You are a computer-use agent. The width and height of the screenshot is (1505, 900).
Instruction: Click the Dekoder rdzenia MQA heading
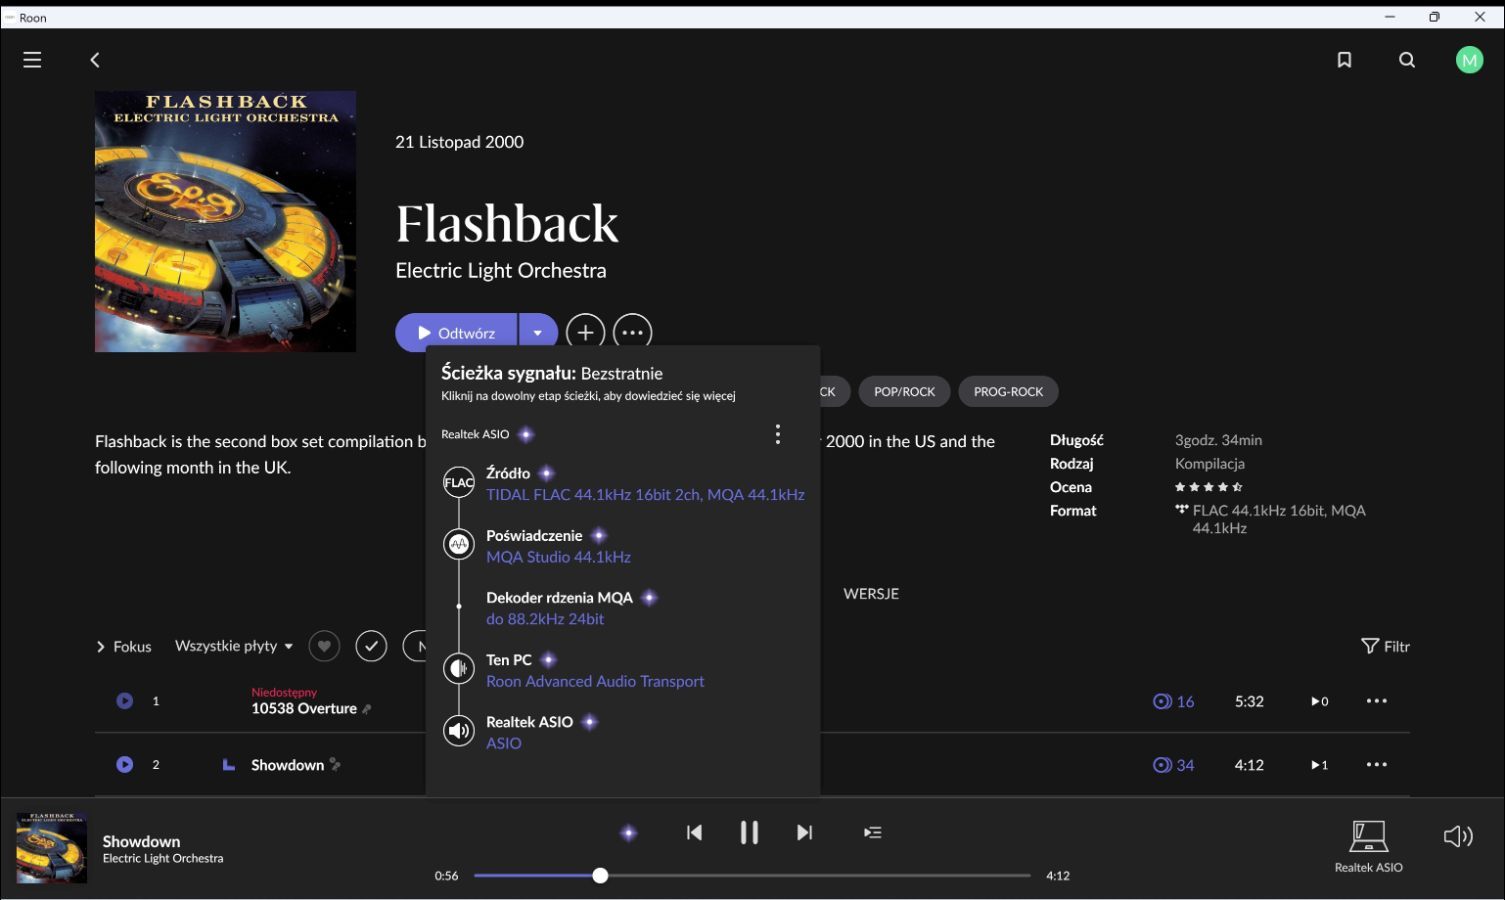point(559,597)
